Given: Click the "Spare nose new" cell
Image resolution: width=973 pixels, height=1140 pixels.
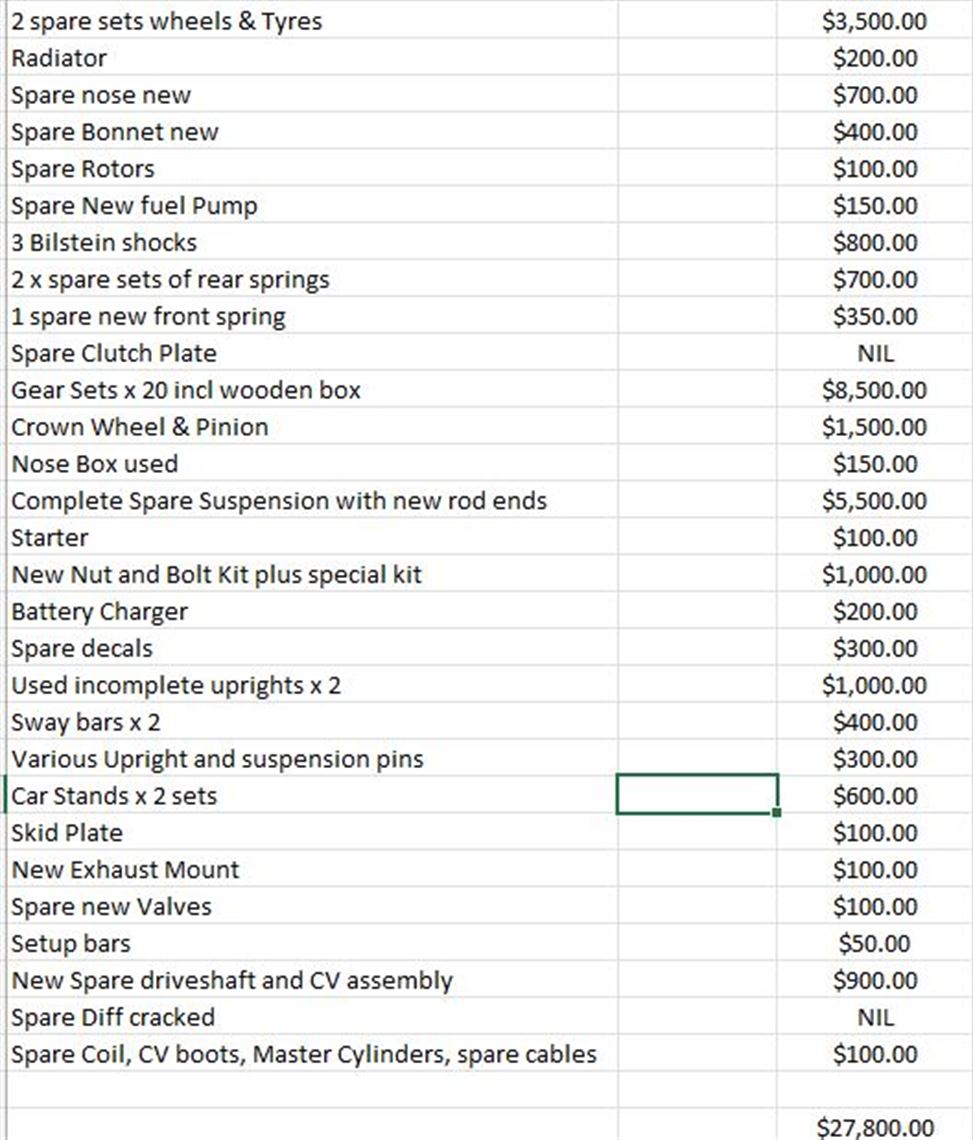Looking at the screenshot, I should [101, 95].
